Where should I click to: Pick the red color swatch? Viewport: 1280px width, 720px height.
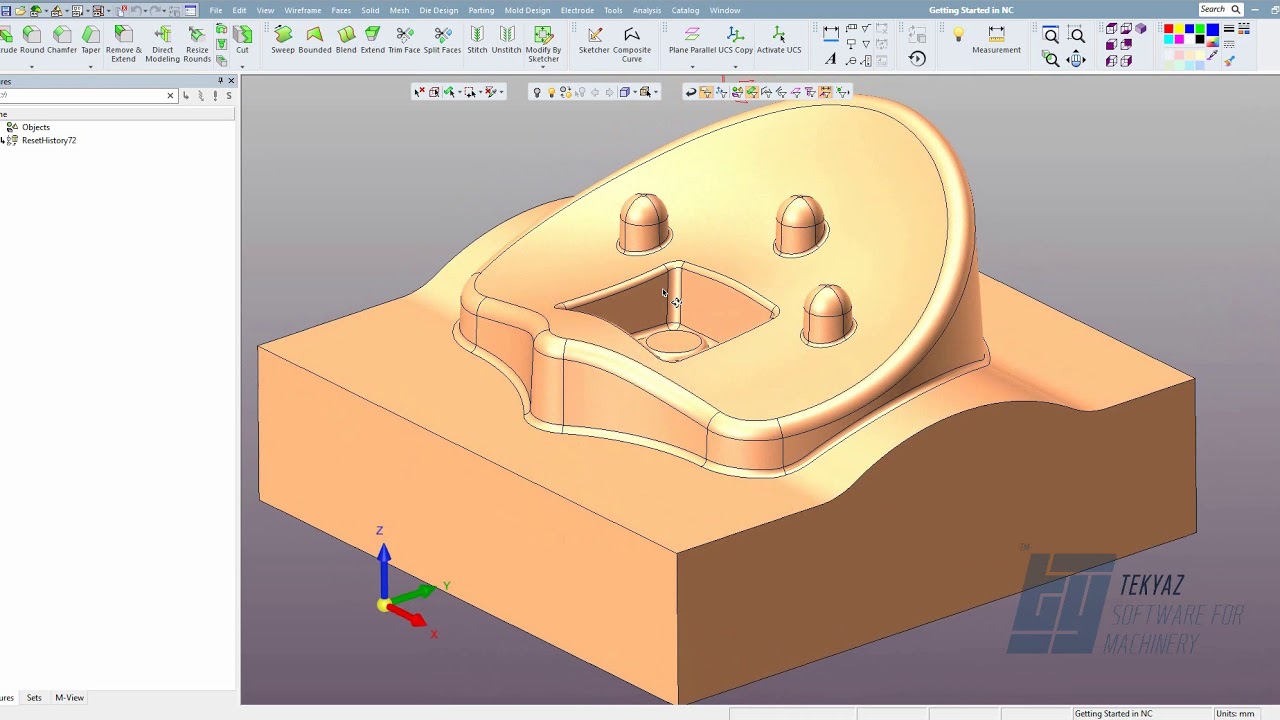click(x=1169, y=29)
